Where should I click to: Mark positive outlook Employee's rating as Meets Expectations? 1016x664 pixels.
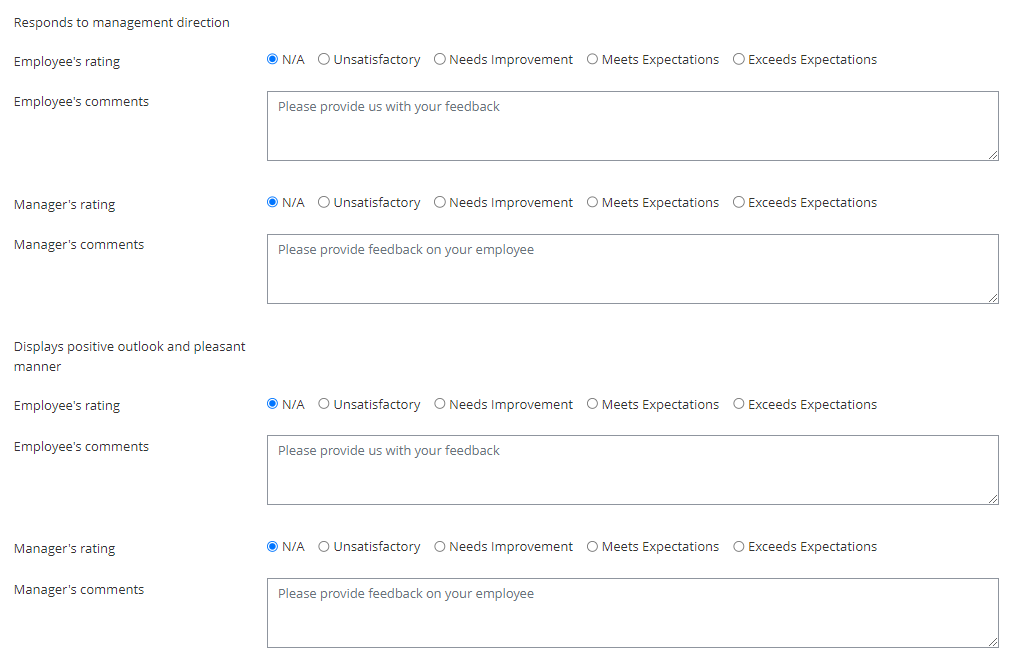pyautogui.click(x=592, y=405)
